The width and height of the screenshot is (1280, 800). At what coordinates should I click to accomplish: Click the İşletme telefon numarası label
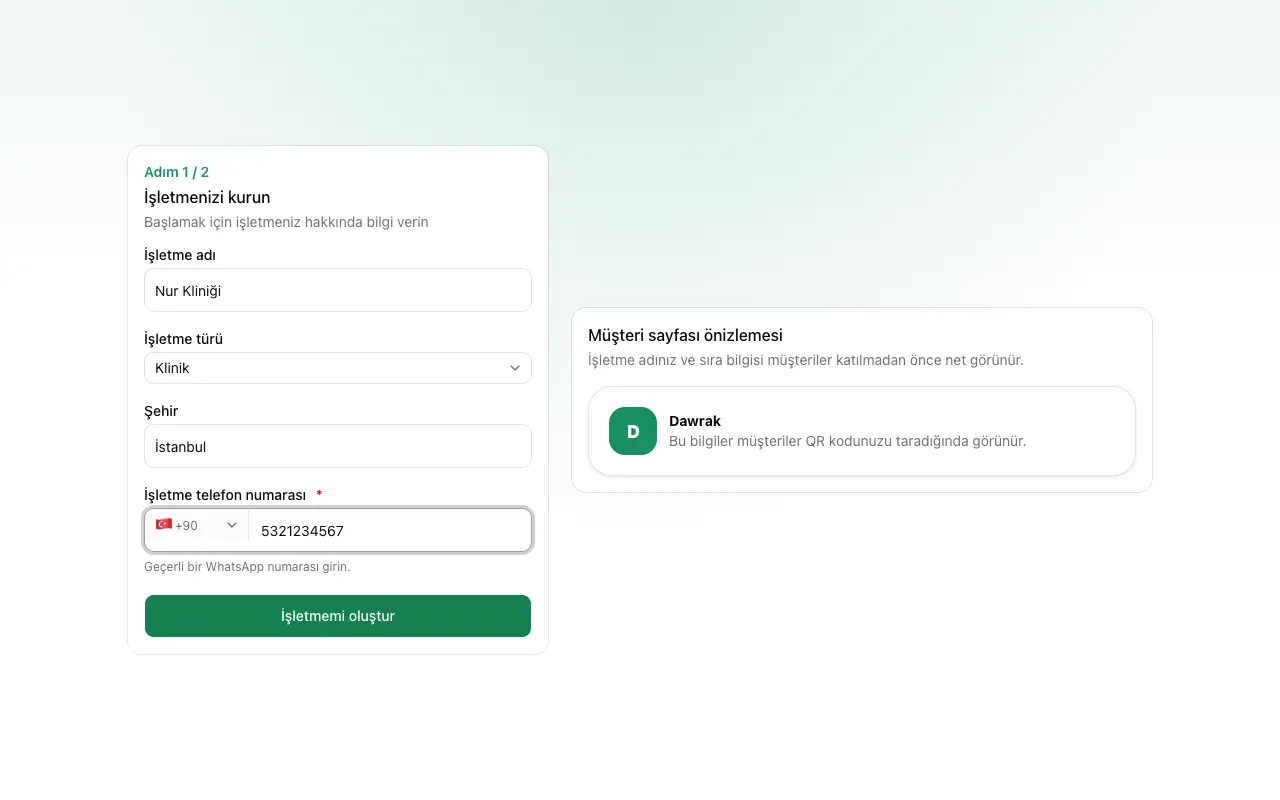(x=225, y=495)
